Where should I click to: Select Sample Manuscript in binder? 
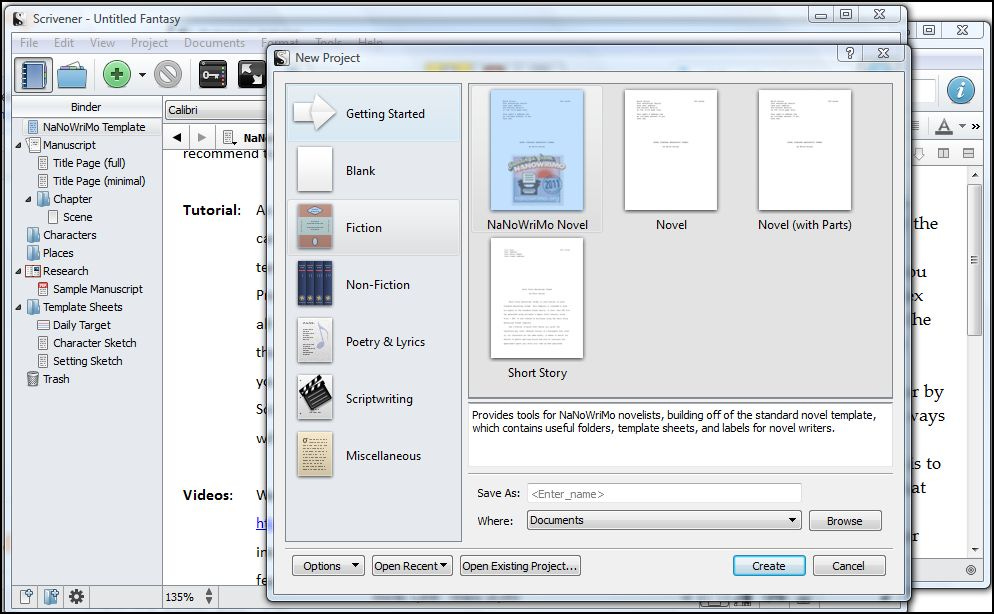click(x=98, y=289)
